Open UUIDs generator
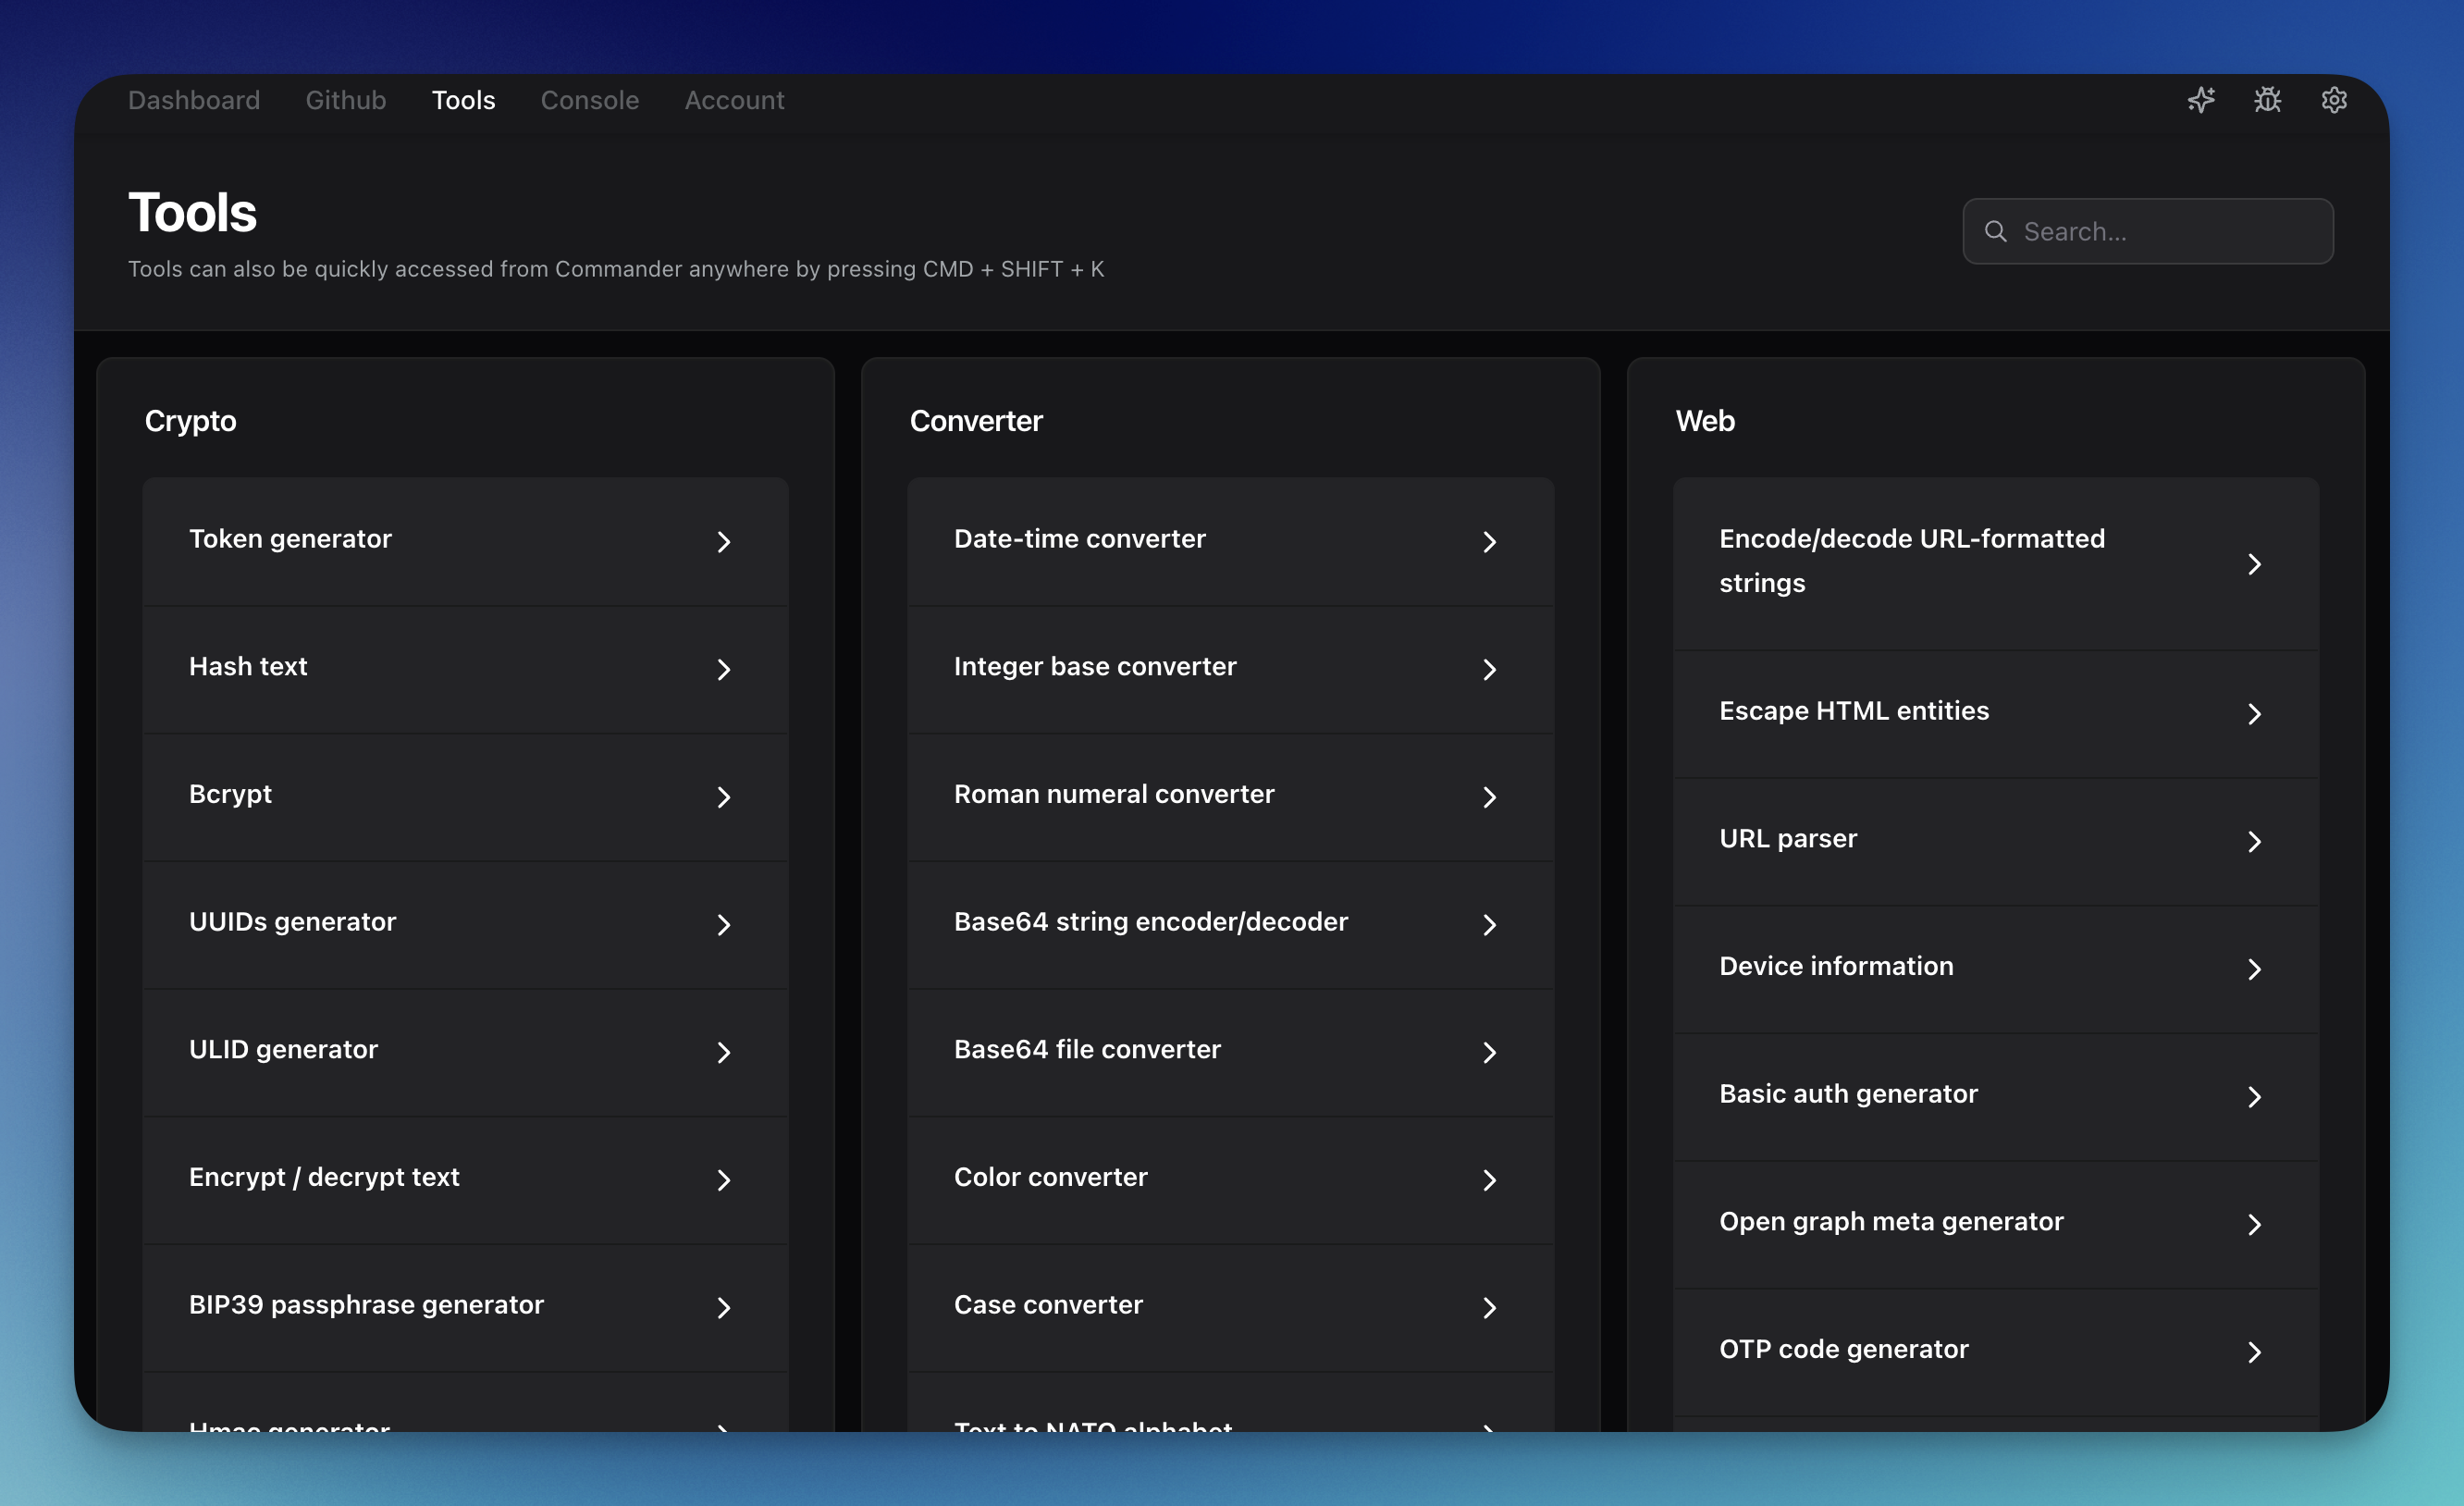 point(465,925)
